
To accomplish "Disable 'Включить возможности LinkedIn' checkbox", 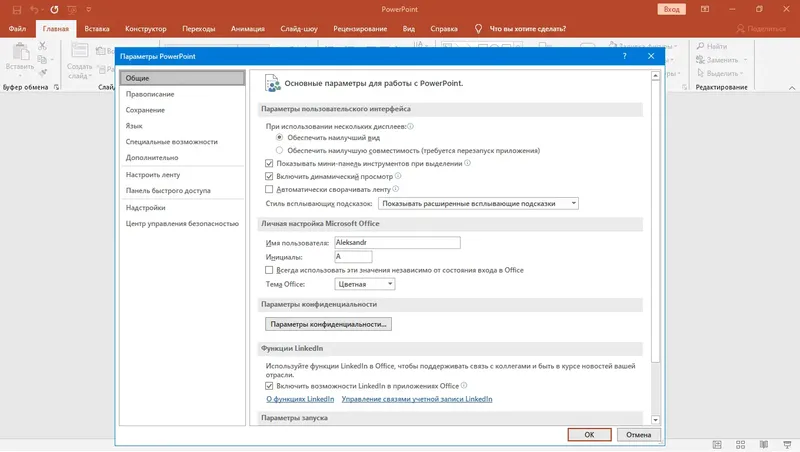I will click(269, 386).
